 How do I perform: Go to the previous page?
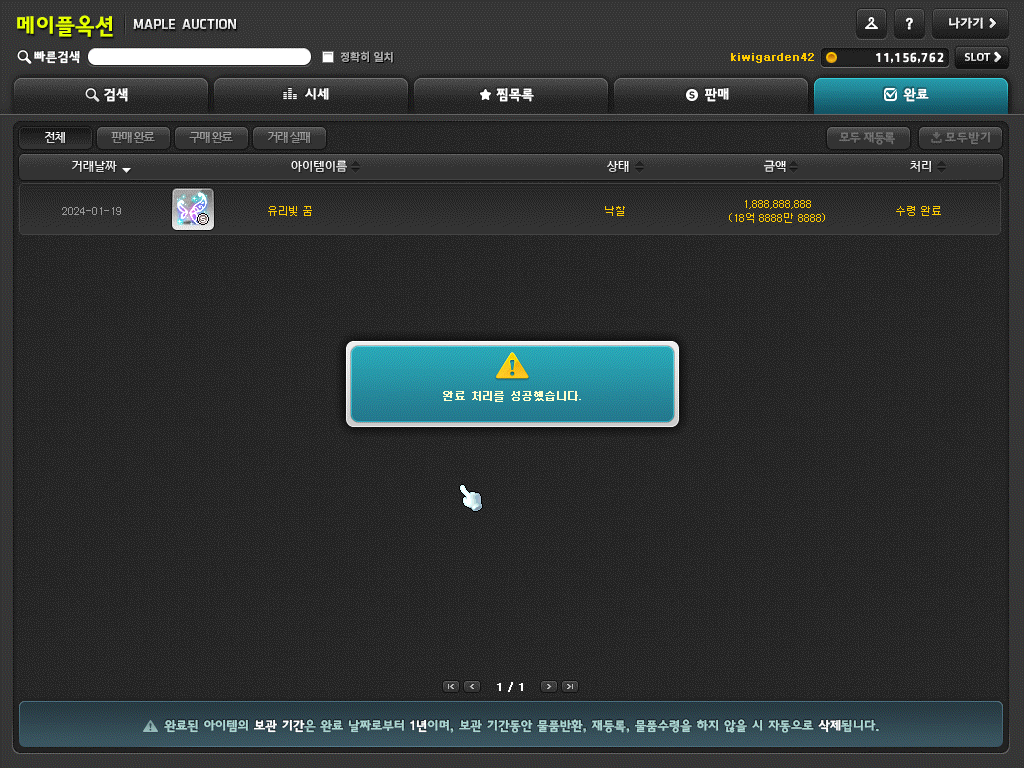click(x=472, y=686)
